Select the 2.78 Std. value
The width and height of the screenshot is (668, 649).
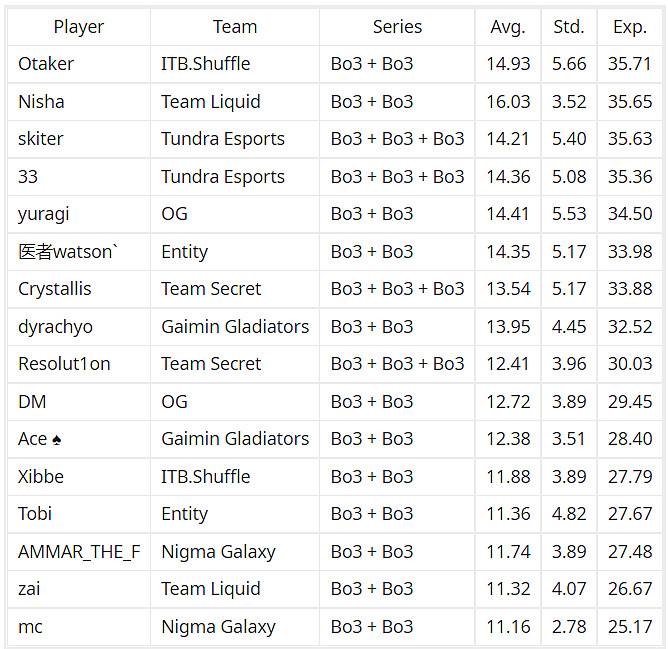[569, 627]
